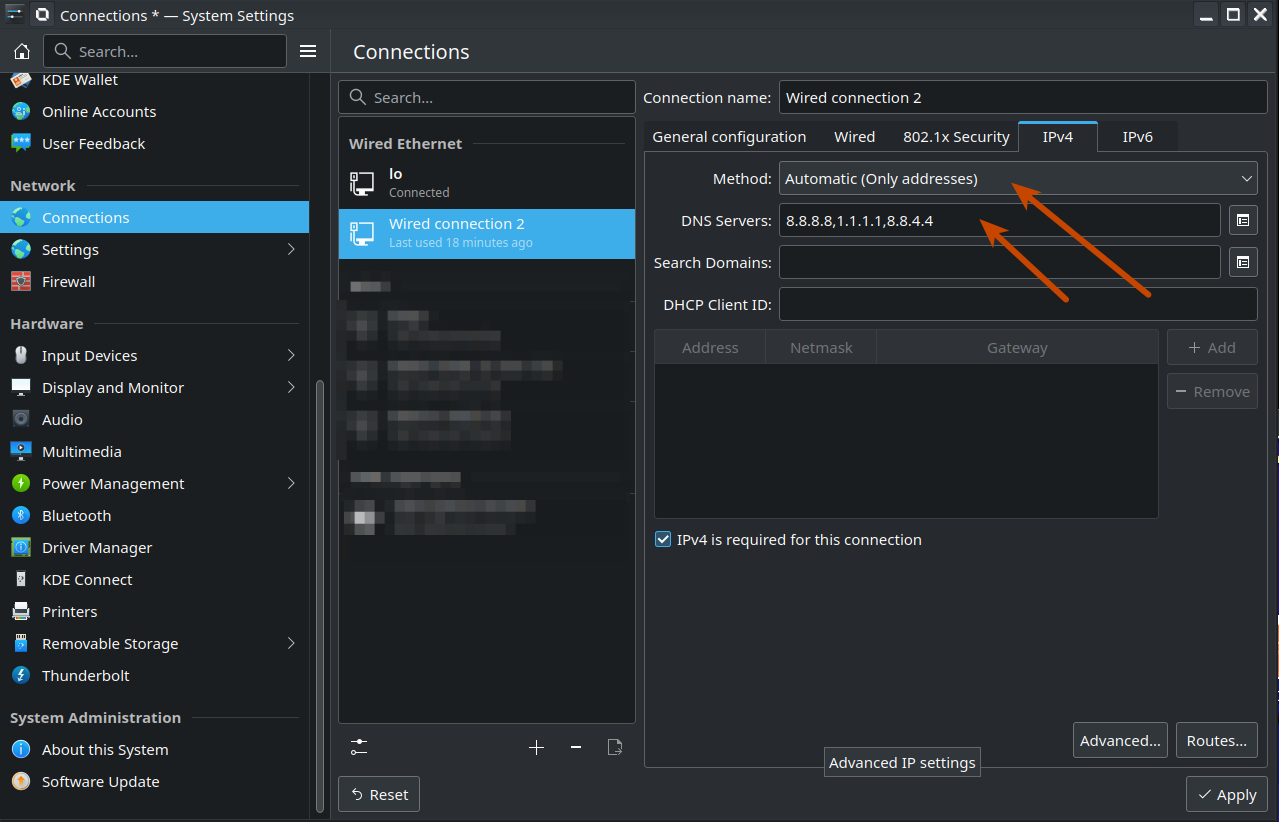This screenshot has width=1279, height=822.
Task: Click the Removable Storage icon
Action: [21, 644]
